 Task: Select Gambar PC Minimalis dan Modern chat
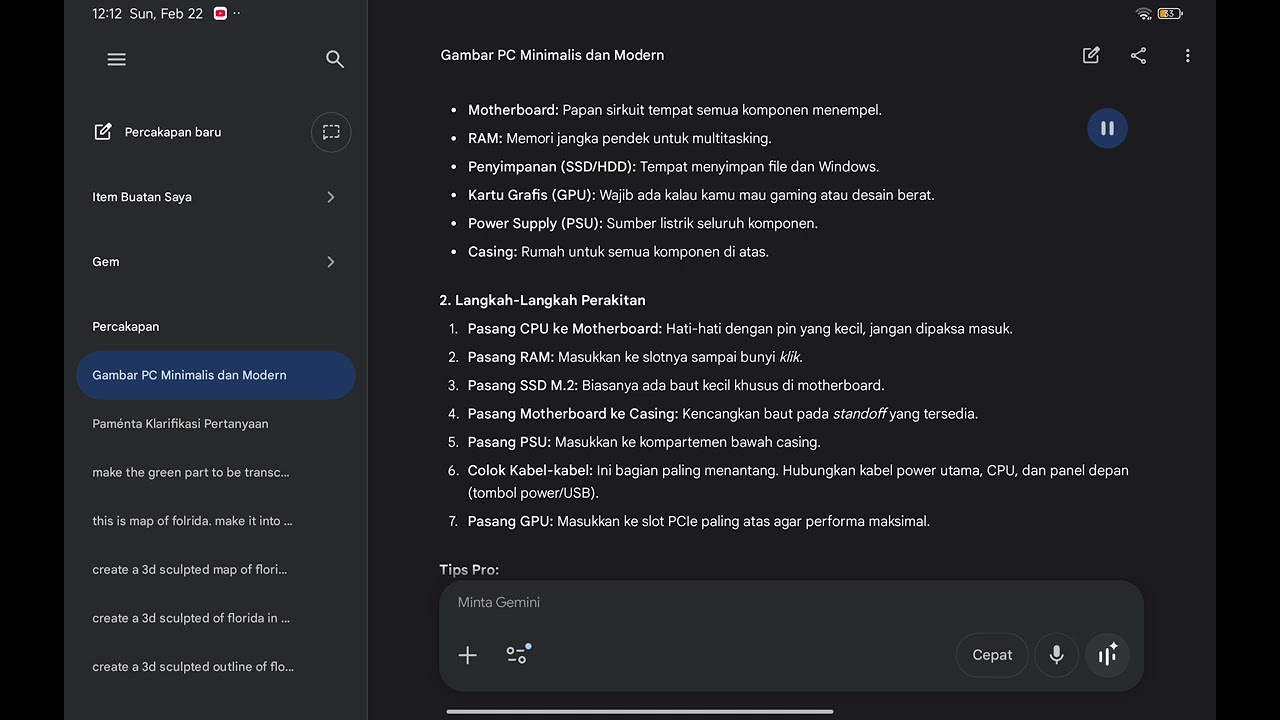coord(216,375)
